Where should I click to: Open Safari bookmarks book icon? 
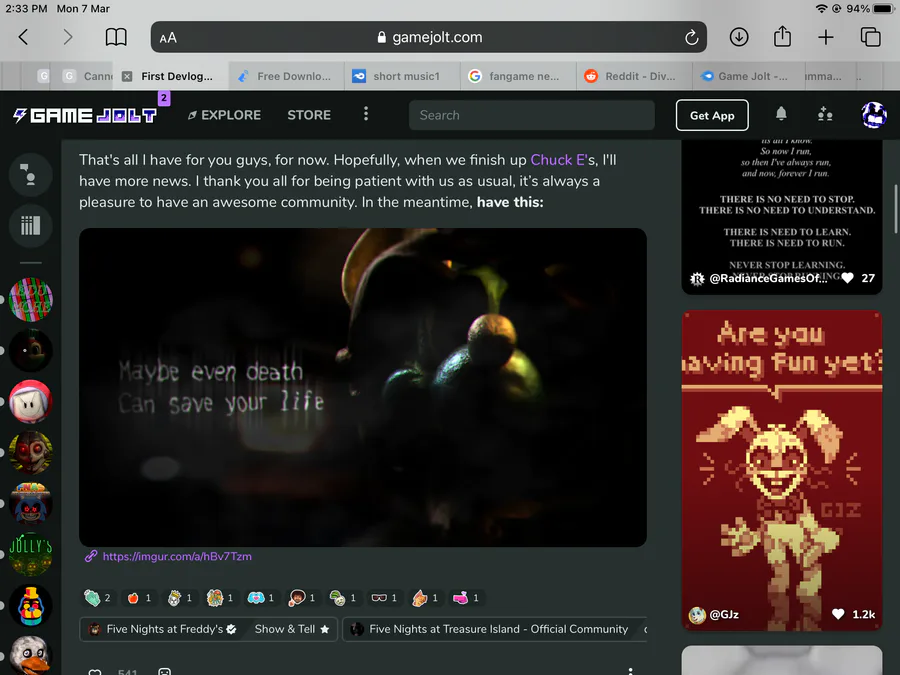coord(116,37)
